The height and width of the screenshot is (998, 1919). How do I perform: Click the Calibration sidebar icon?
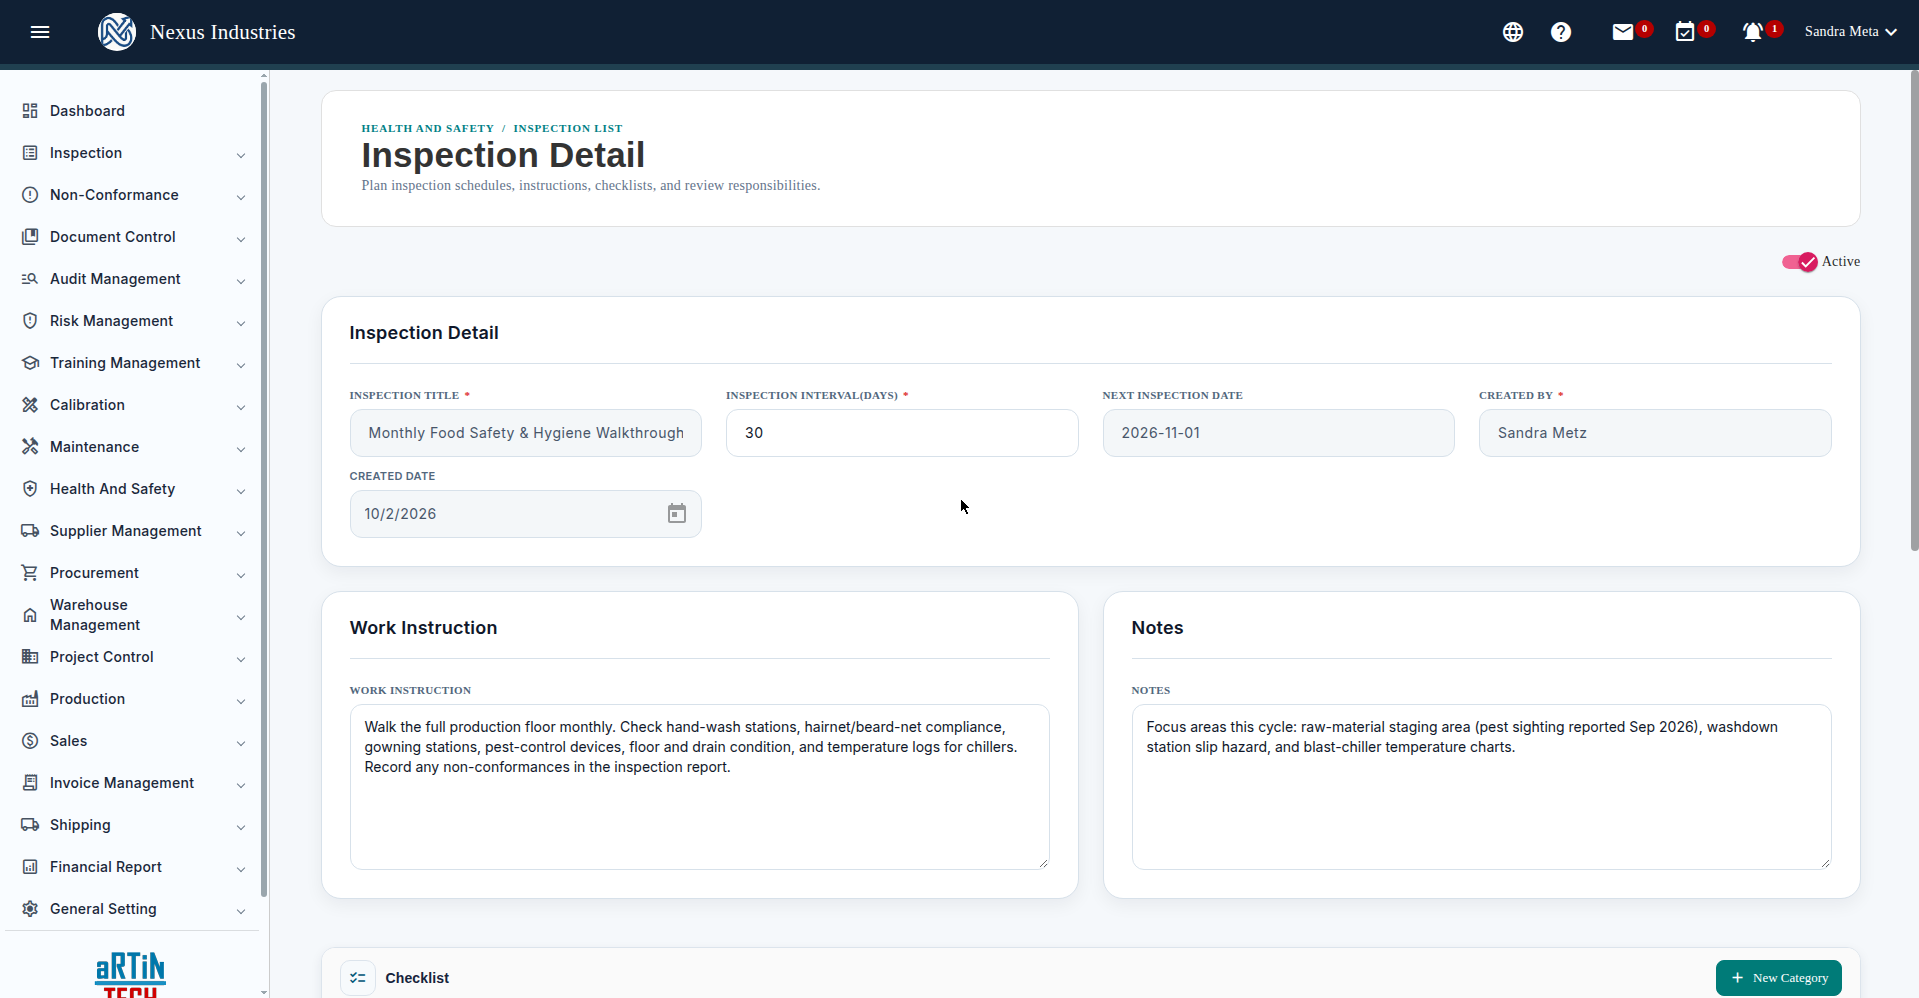tap(30, 405)
